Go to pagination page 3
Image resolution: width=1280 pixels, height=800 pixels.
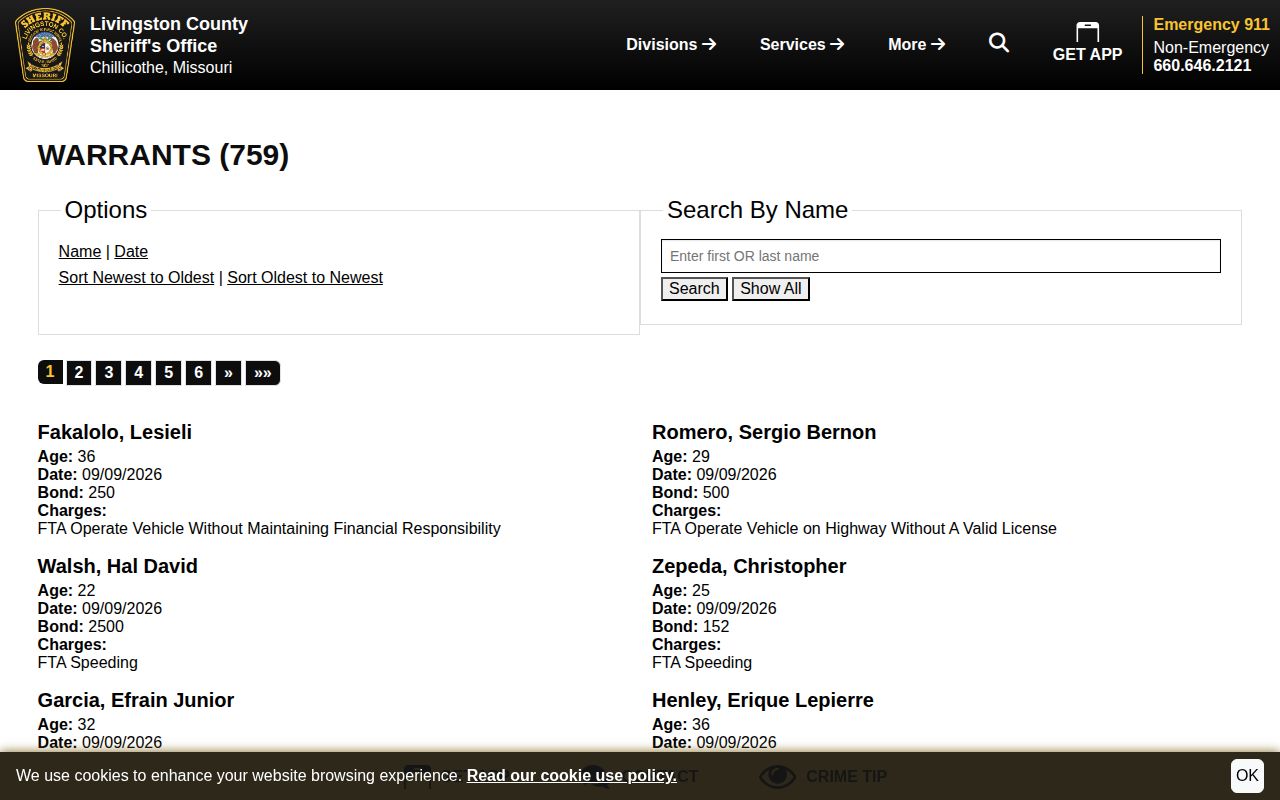(109, 373)
